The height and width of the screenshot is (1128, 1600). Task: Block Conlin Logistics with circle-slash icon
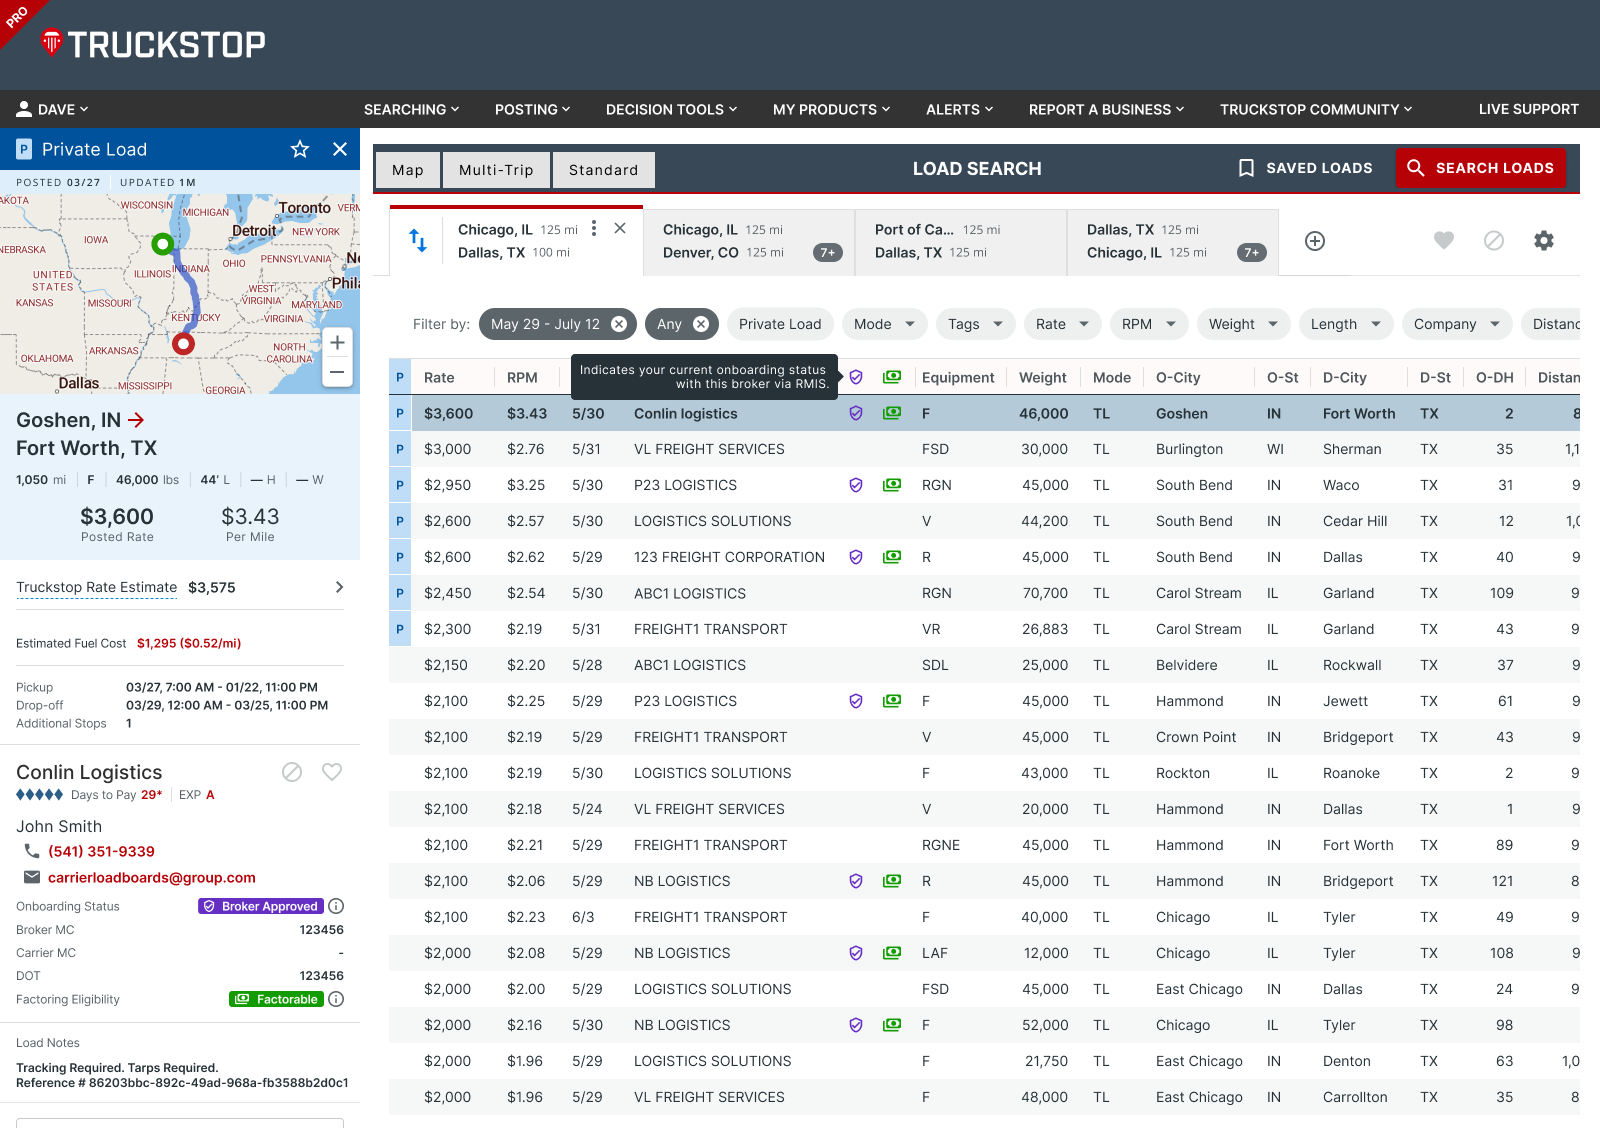point(292,772)
